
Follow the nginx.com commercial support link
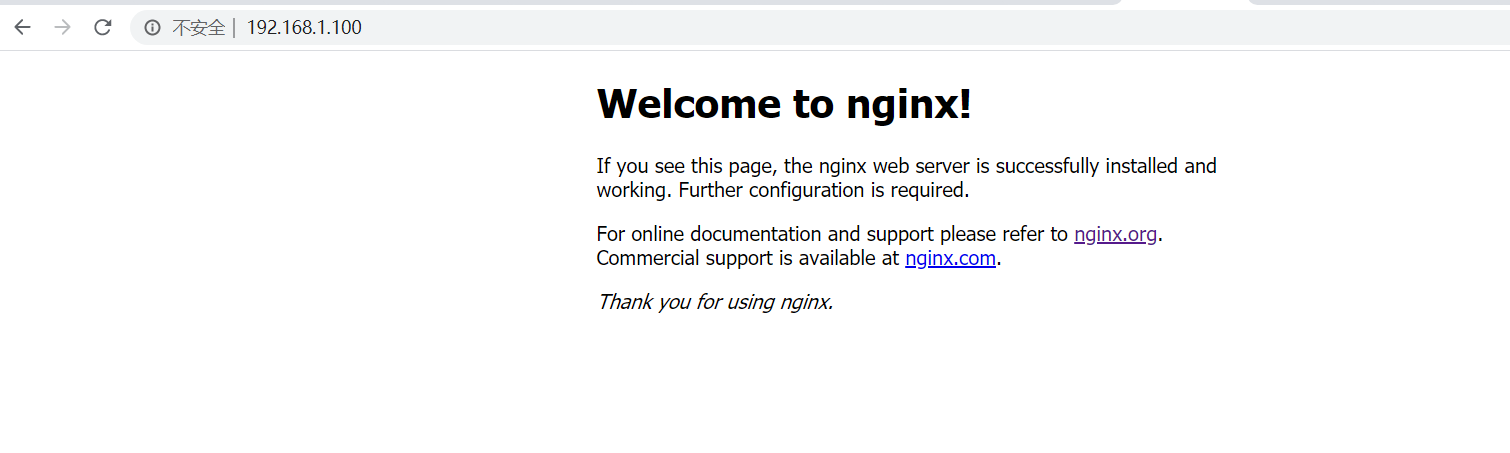pyautogui.click(x=950, y=258)
